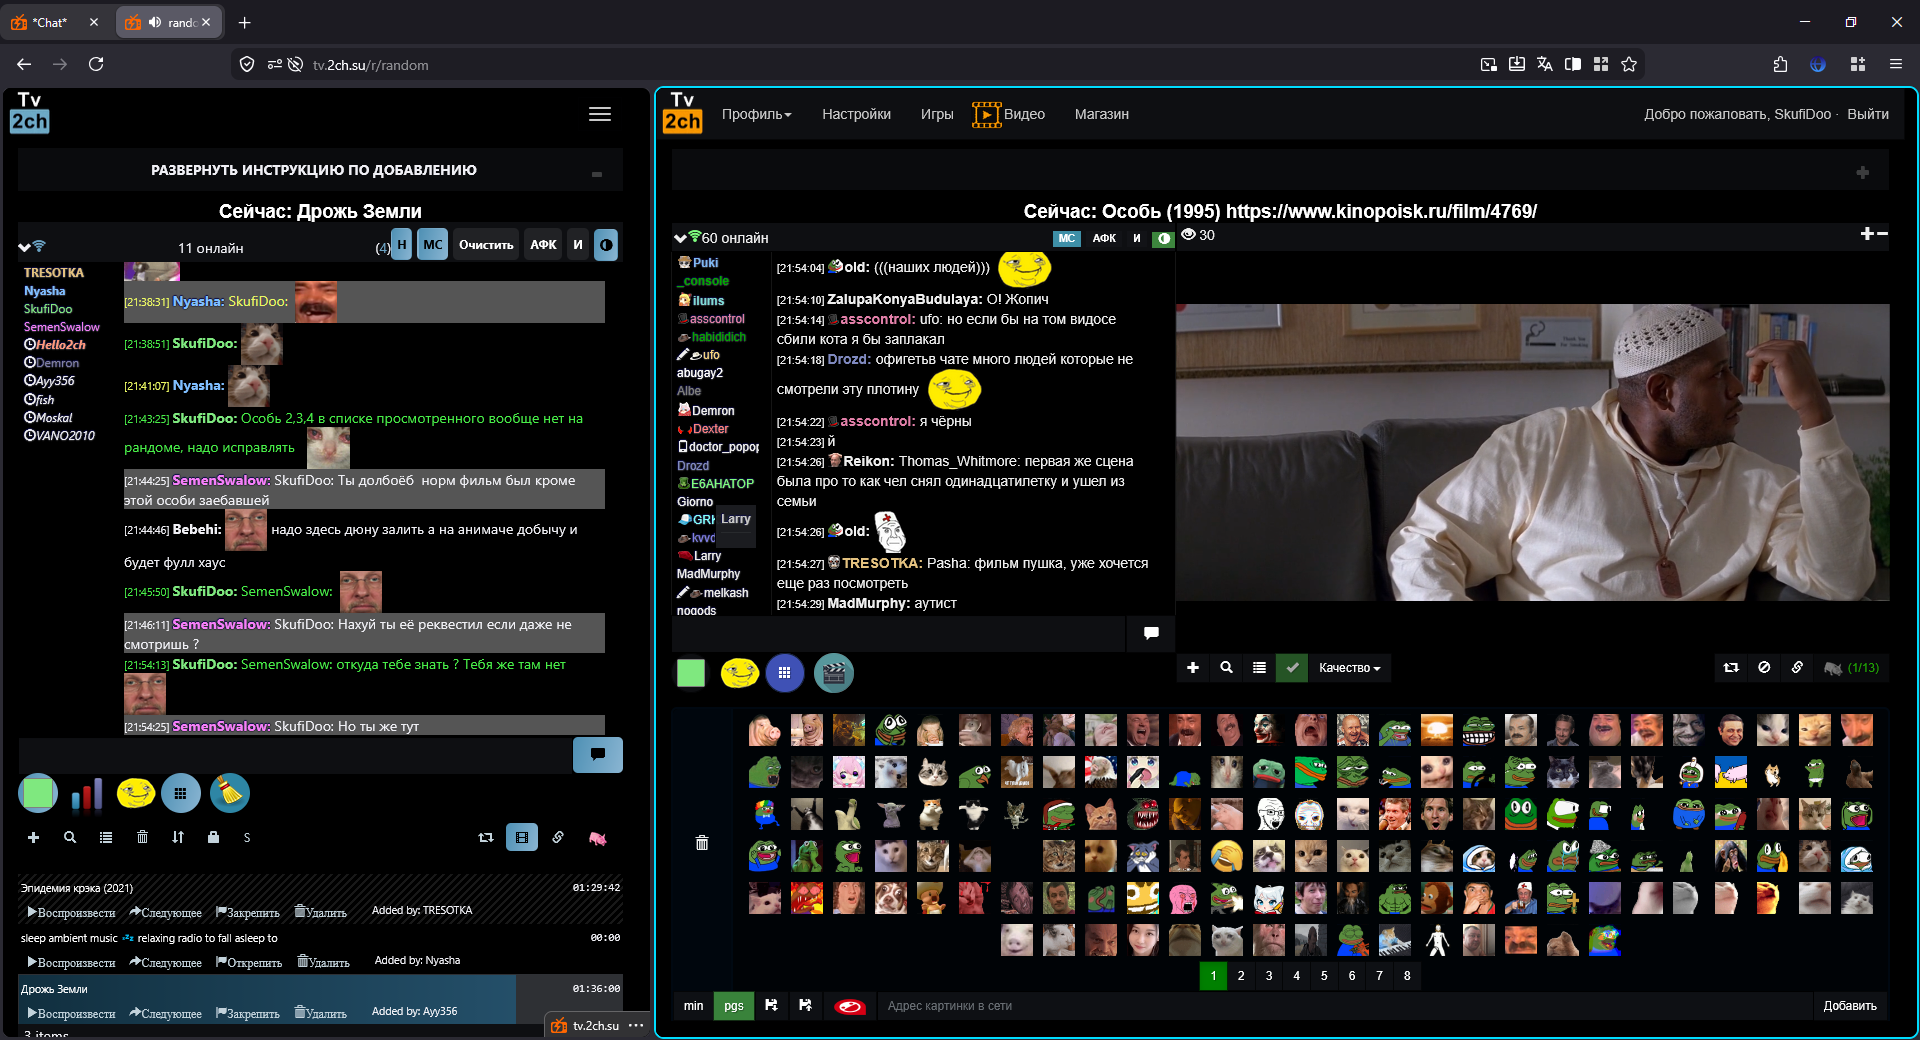
Task: Enlarge the video with the plus button
Action: (1866, 234)
